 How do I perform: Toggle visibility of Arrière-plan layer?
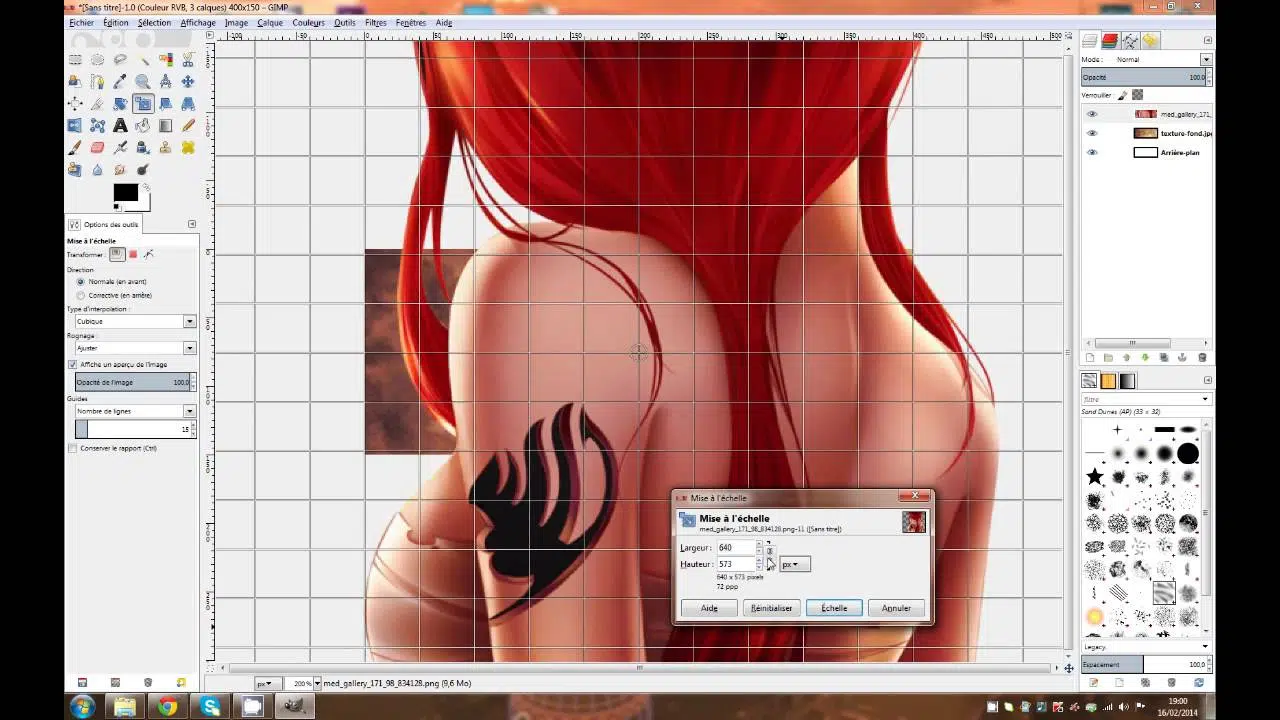[x=1092, y=152]
